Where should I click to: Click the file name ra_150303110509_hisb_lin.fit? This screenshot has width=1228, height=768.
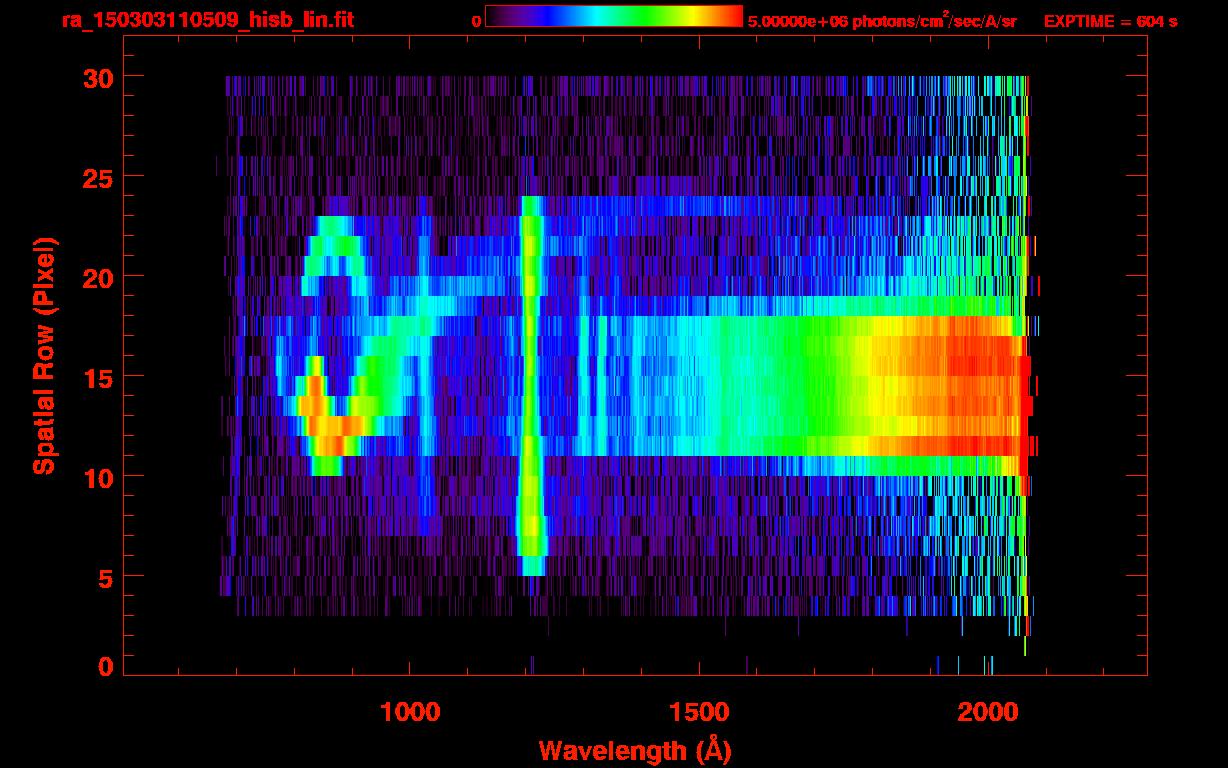pyautogui.click(x=207, y=20)
